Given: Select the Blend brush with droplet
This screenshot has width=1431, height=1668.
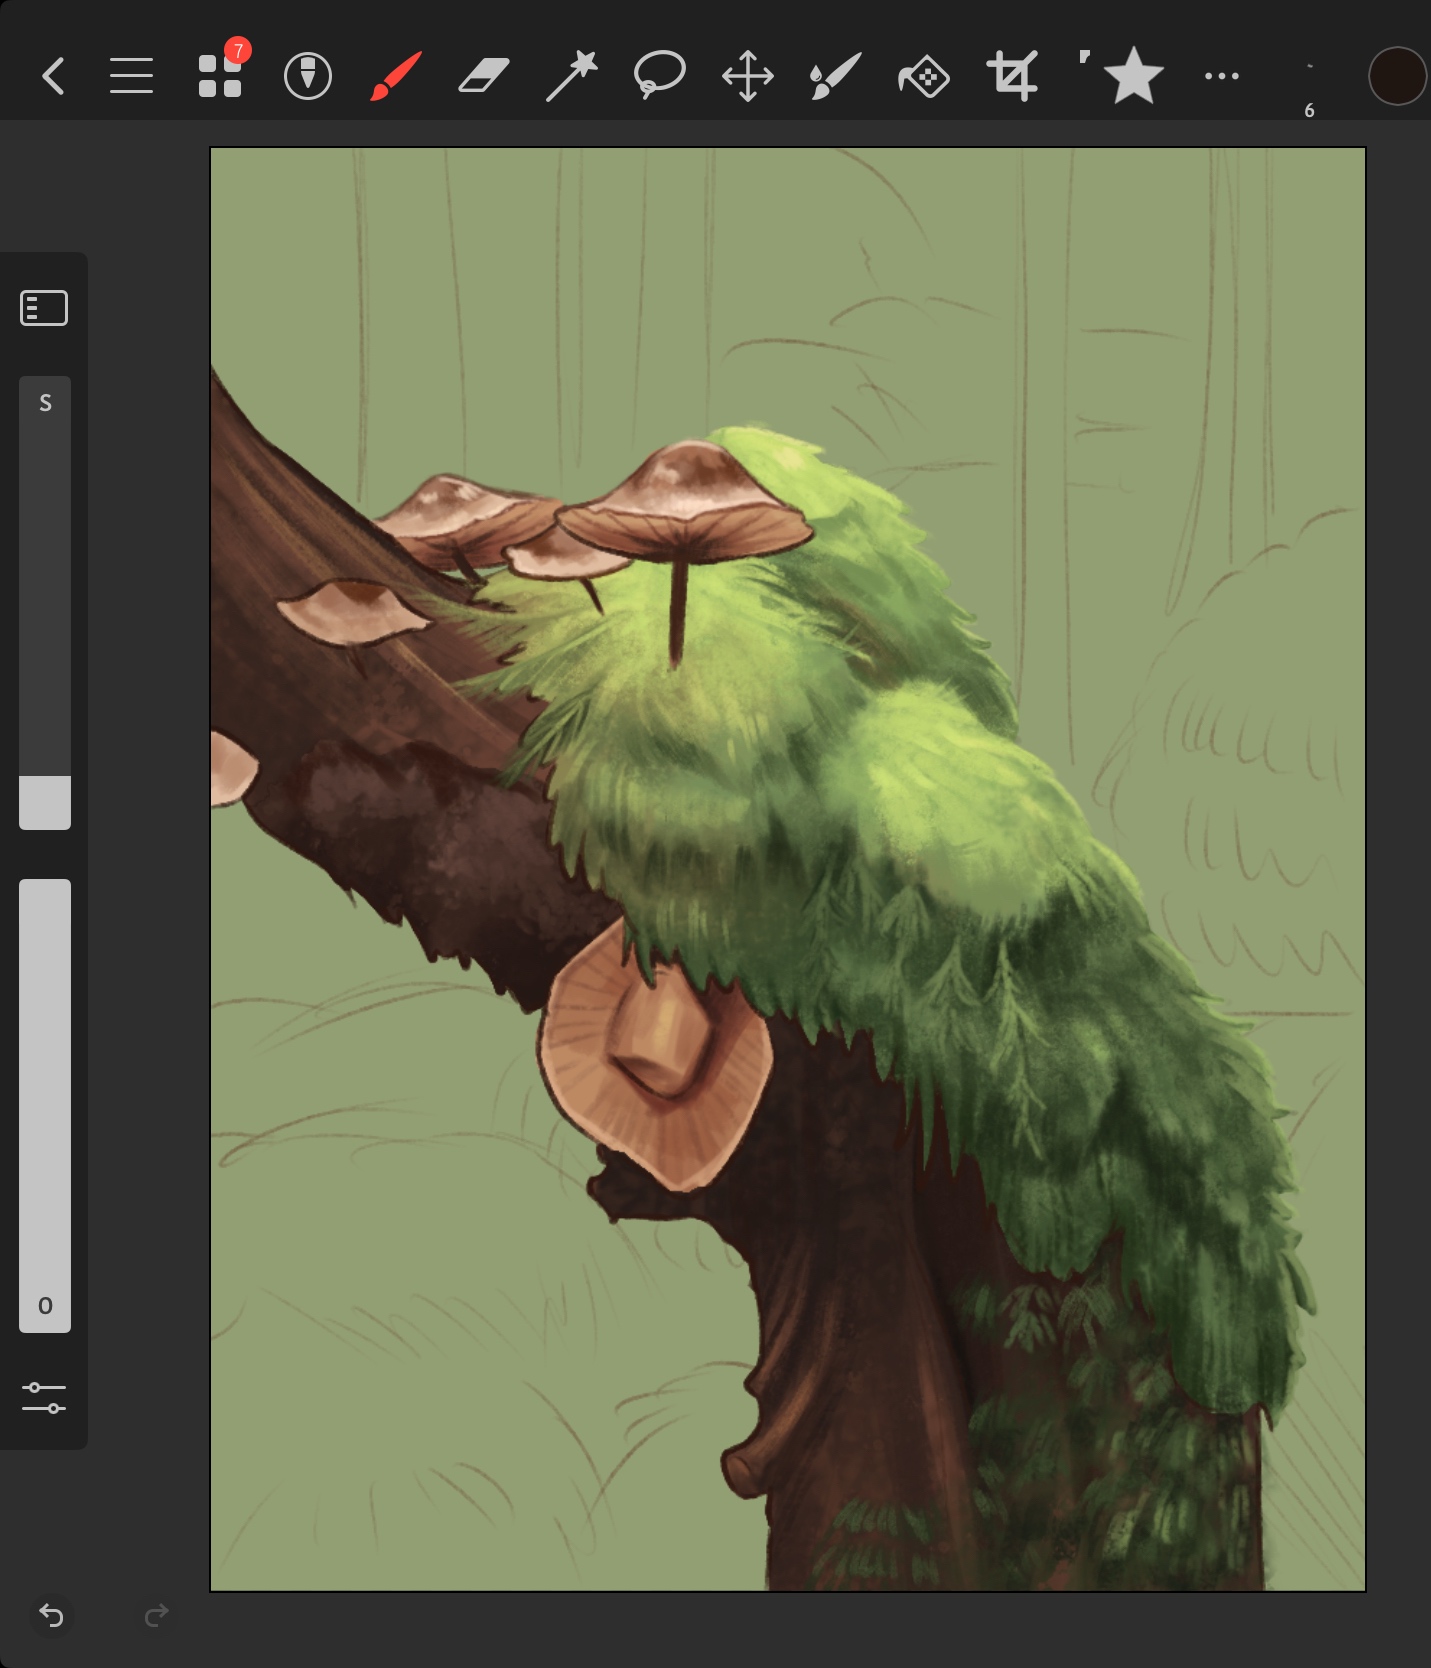Looking at the screenshot, I should (x=835, y=76).
